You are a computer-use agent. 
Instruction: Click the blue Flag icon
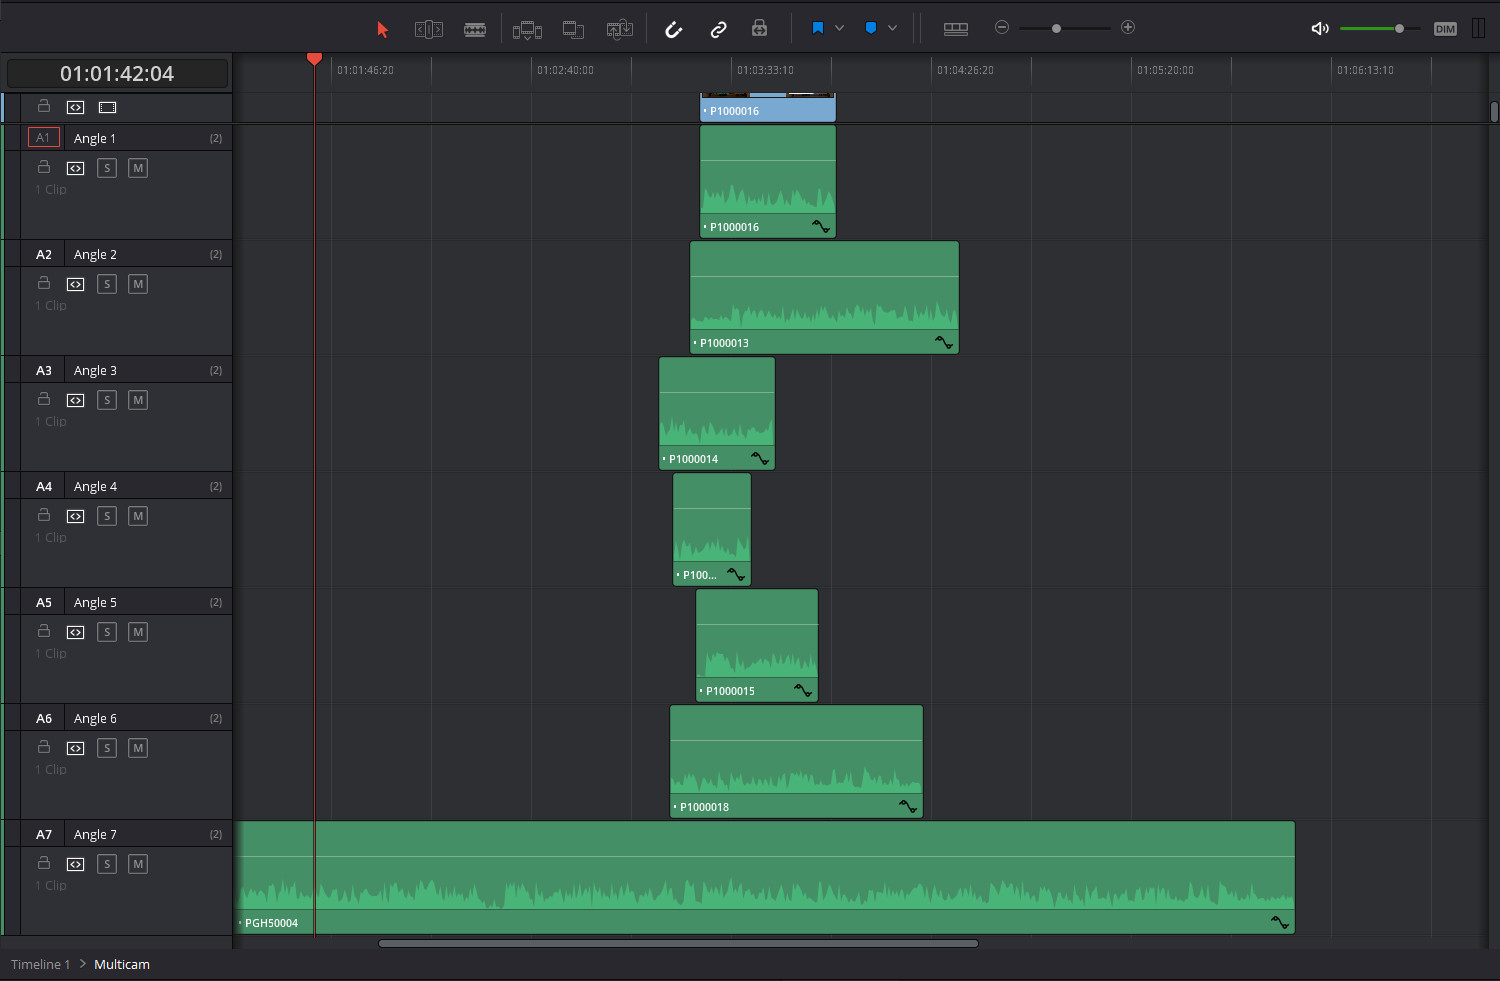pyautogui.click(x=818, y=28)
